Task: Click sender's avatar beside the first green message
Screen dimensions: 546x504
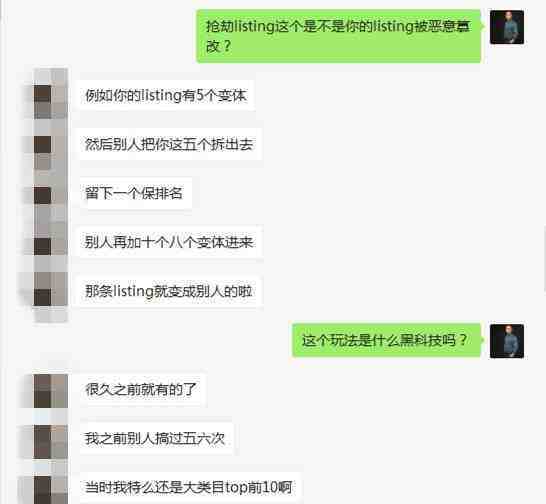Action: pyautogui.click(x=507, y=27)
